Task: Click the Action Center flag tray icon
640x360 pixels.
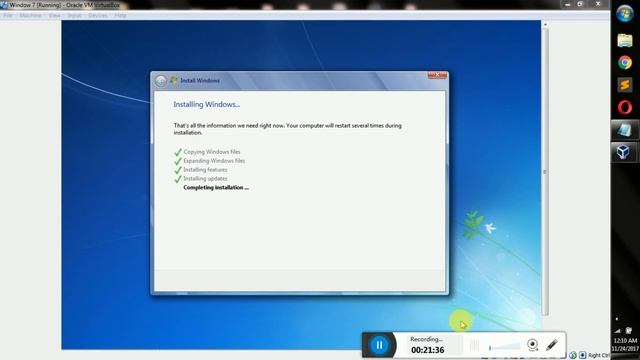Action: 629,330
